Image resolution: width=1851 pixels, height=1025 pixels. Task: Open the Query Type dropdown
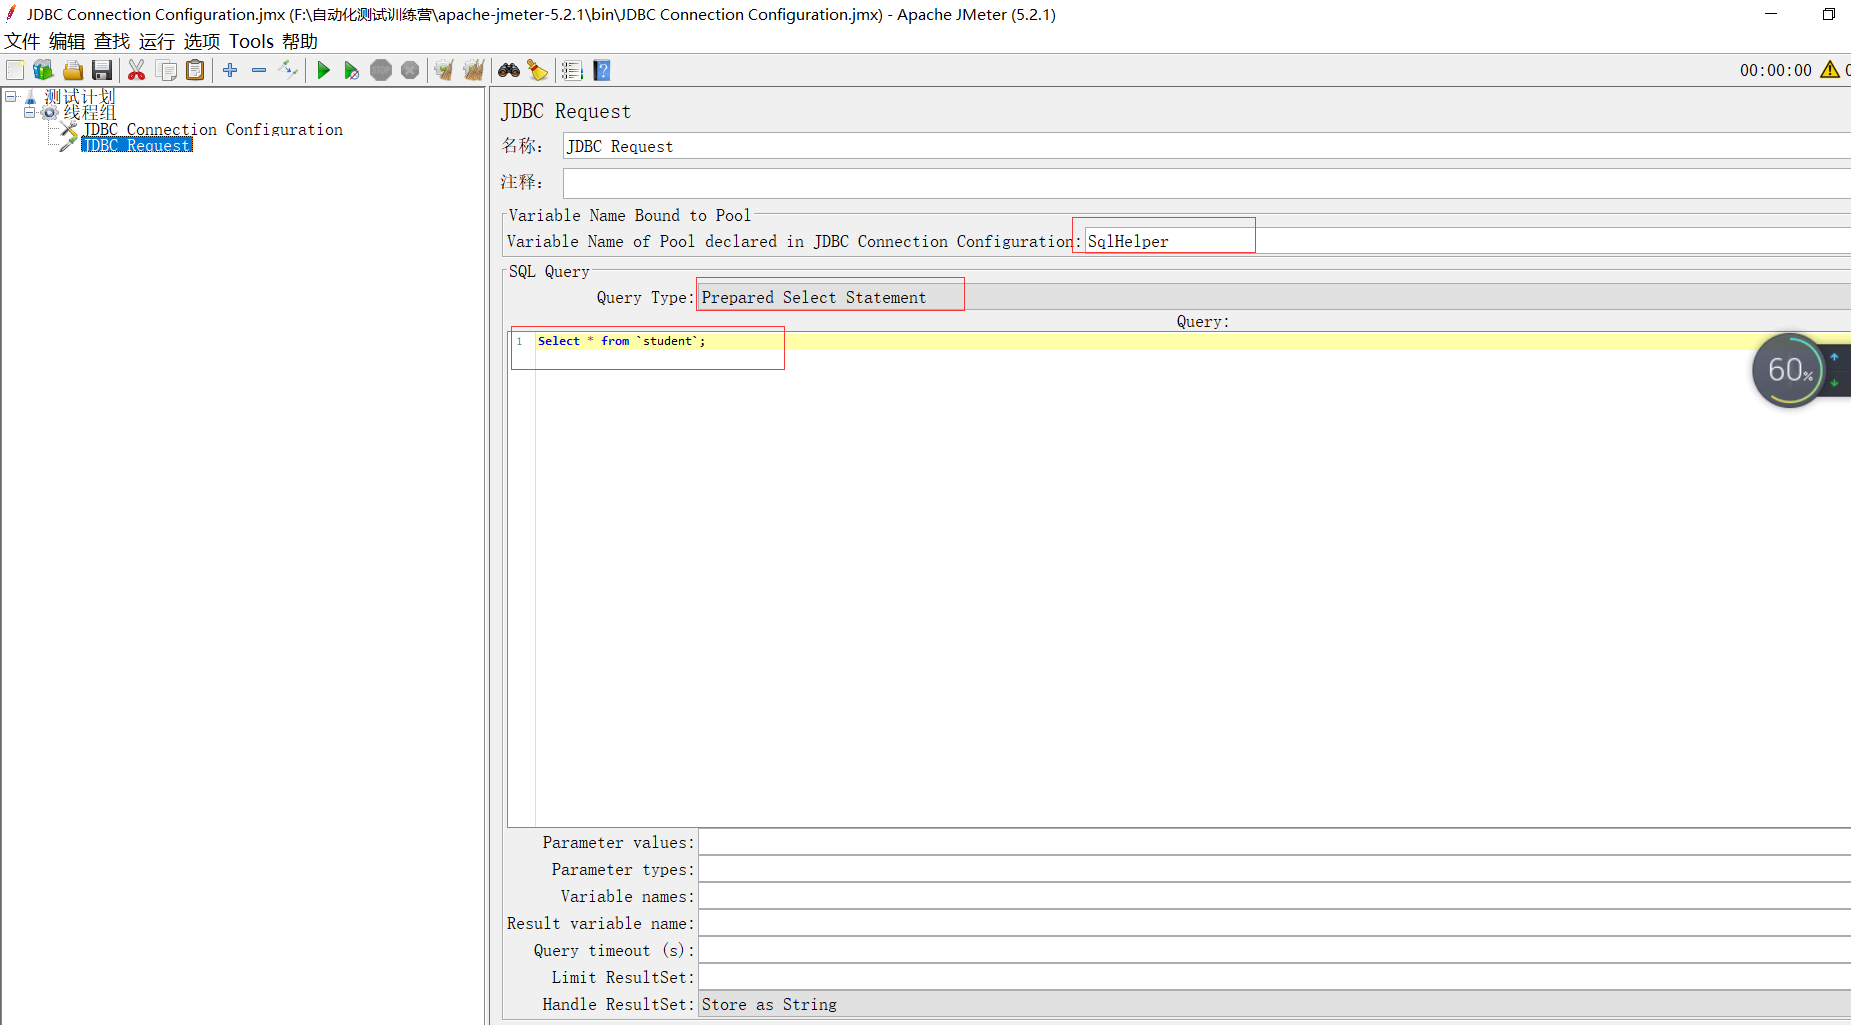1274,297
